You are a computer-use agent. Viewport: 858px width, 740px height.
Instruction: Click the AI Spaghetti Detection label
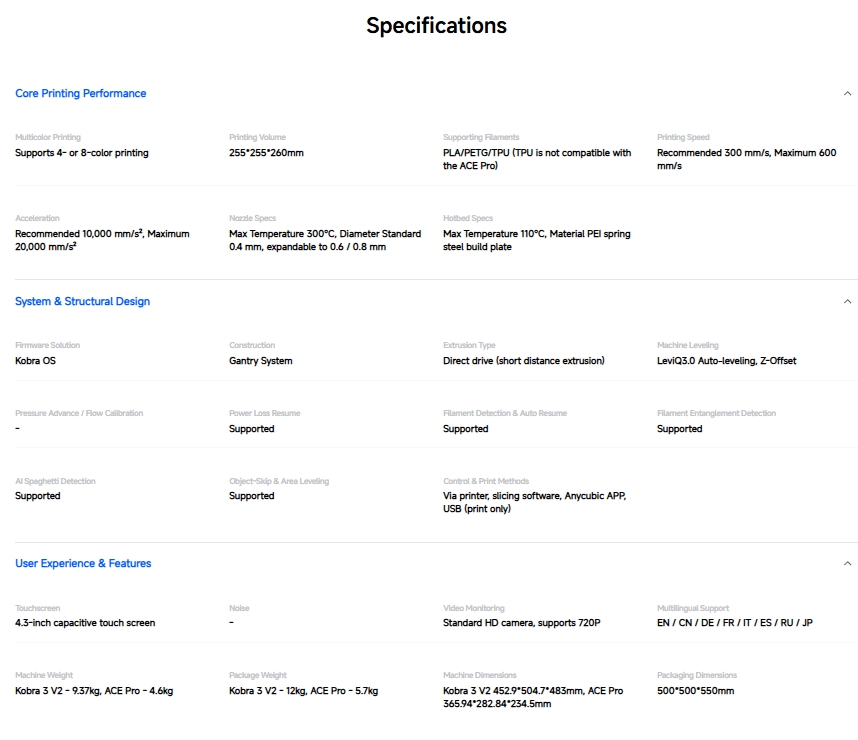pos(55,481)
